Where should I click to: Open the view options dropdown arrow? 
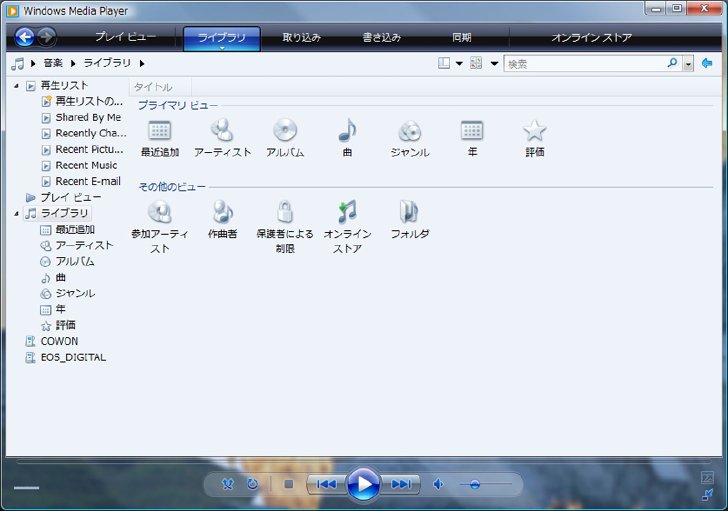(x=494, y=64)
